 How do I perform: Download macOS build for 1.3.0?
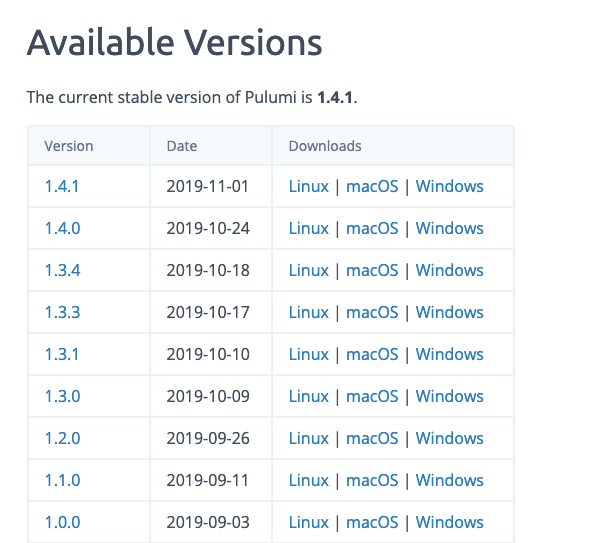(372, 396)
